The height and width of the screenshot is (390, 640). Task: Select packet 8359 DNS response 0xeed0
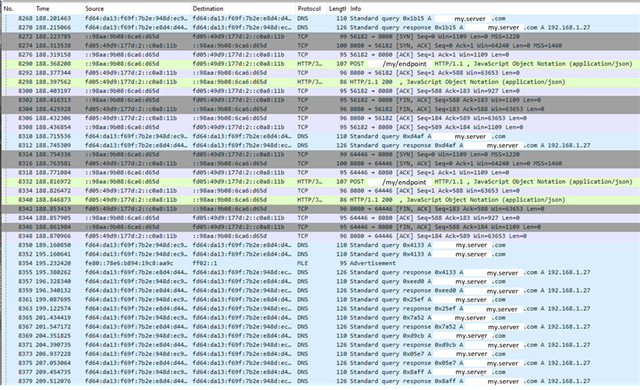[x=320, y=290]
